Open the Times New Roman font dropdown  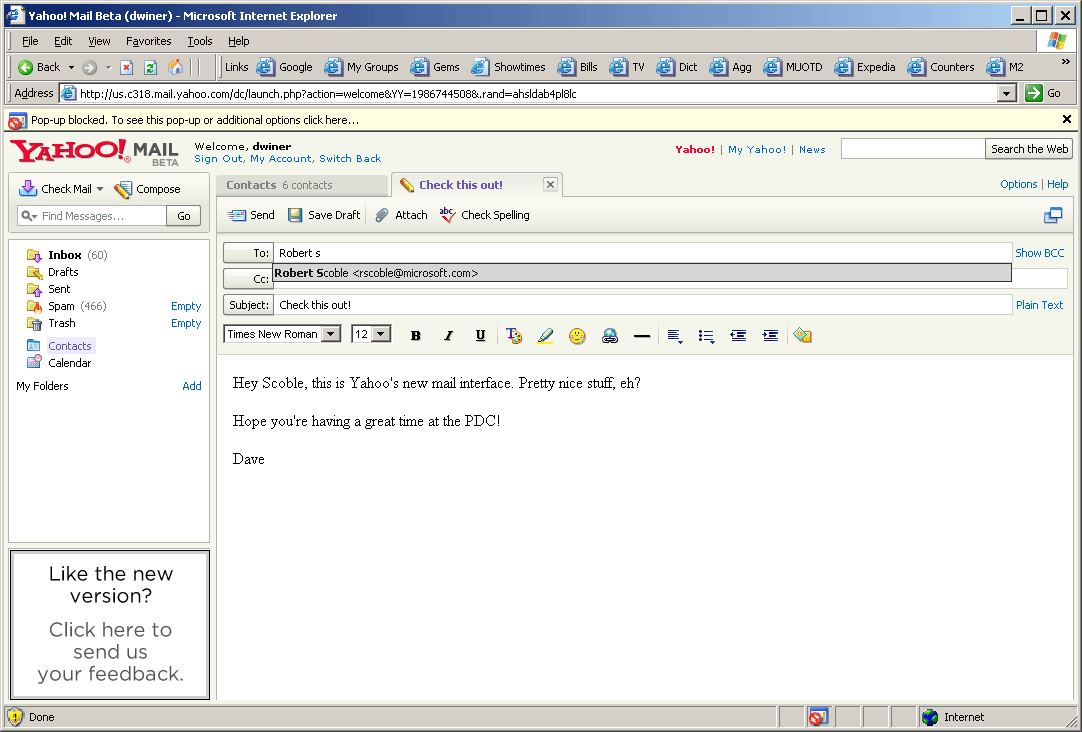coord(331,334)
